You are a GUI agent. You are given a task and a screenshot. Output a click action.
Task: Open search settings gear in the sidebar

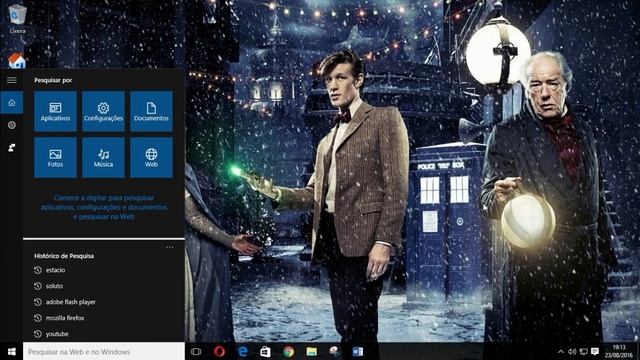11,125
